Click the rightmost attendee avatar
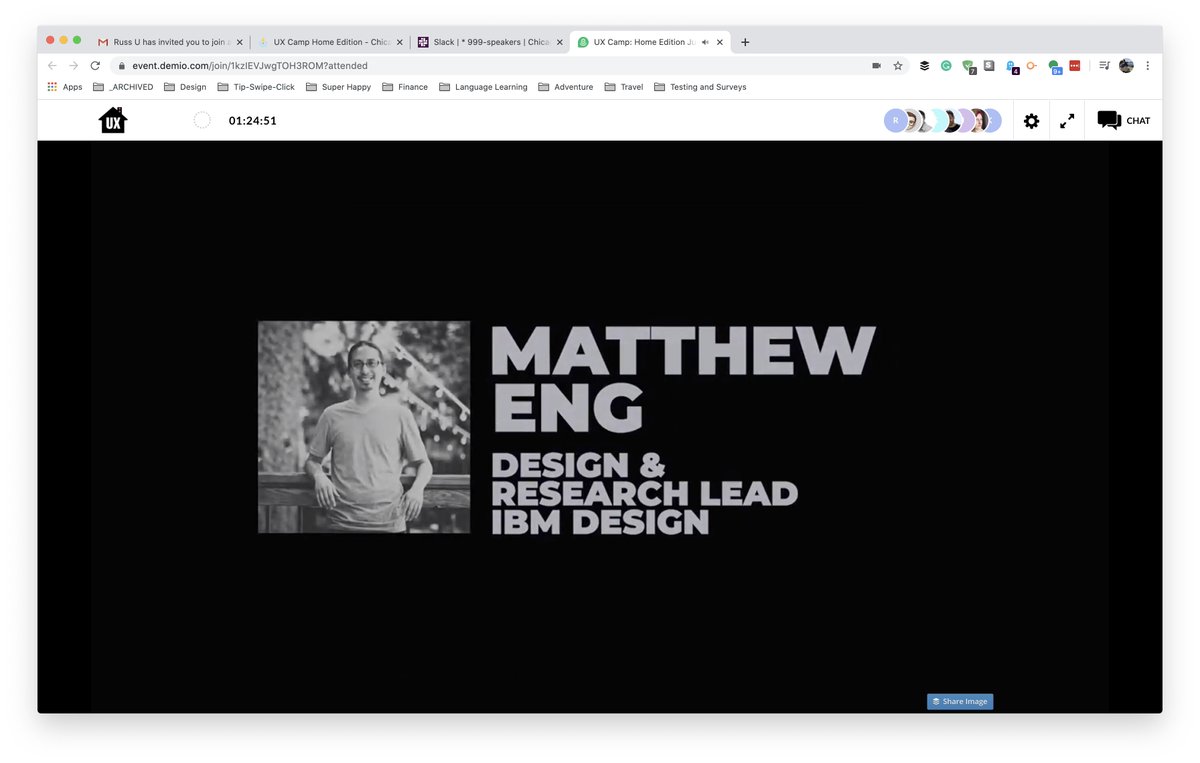 (992, 121)
